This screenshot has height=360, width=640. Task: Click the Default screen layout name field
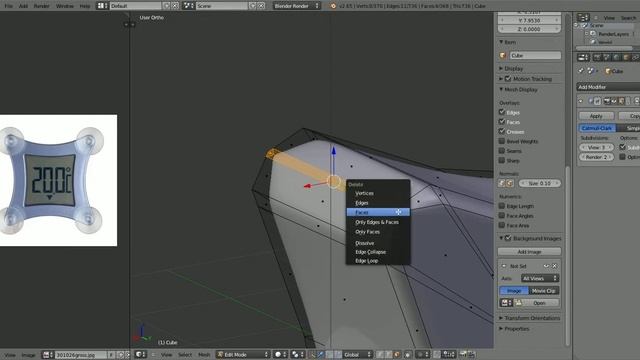coord(136,6)
